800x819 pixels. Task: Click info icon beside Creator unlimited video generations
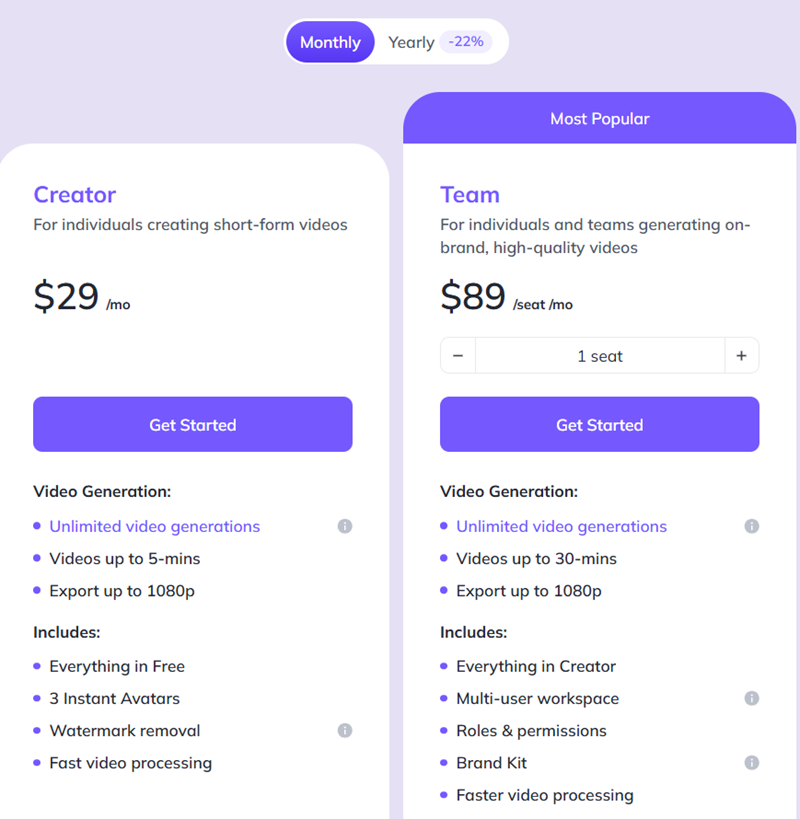pos(345,526)
